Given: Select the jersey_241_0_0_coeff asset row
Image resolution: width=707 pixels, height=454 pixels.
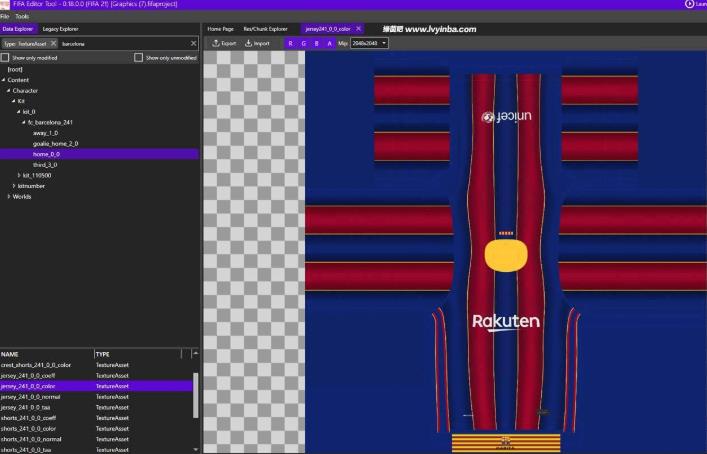Looking at the screenshot, I should click(x=96, y=376).
